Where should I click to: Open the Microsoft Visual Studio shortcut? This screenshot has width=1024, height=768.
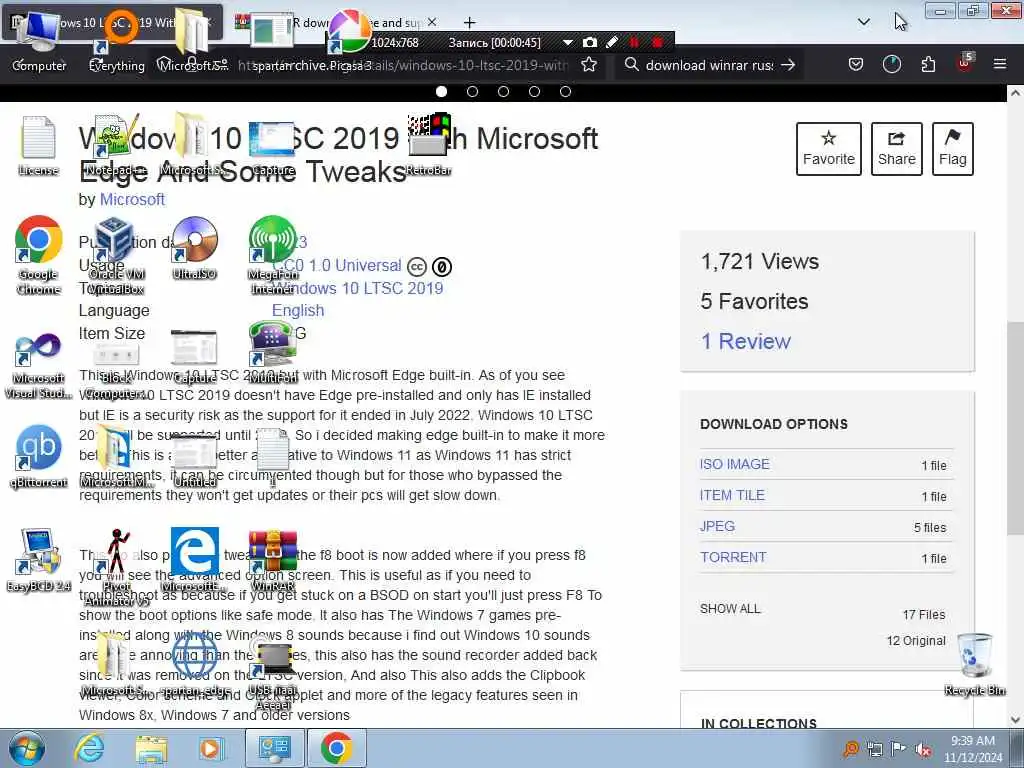38,366
